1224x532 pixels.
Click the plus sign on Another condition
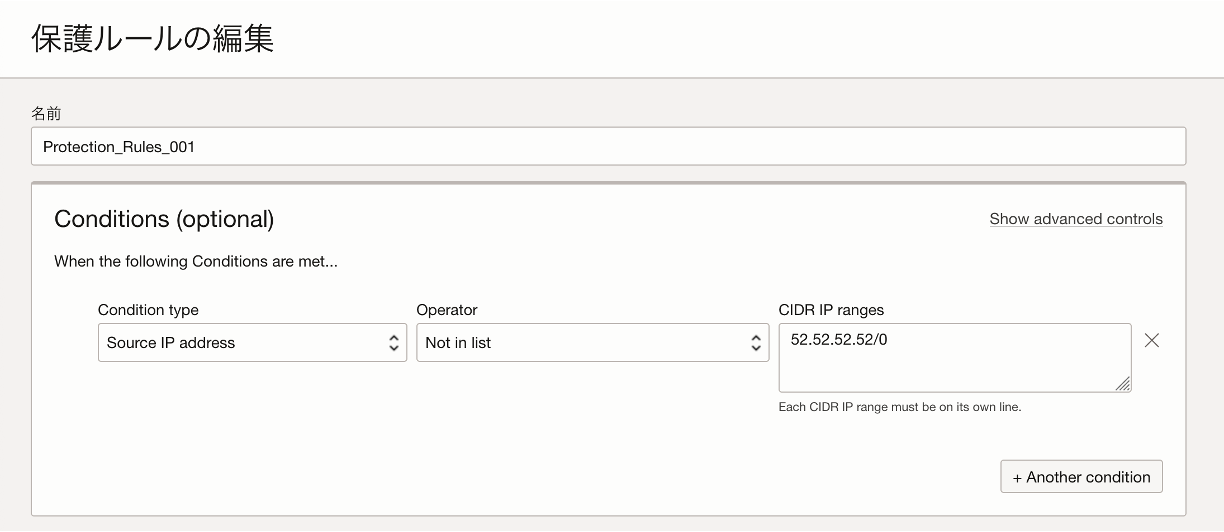1017,478
